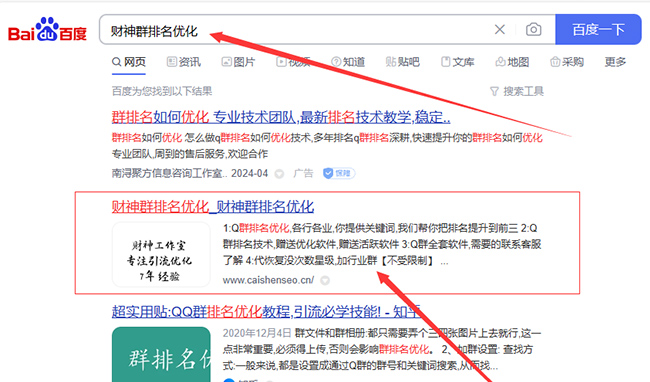The height and width of the screenshot is (382, 650).
Task: Click the 百度为您找到以下结果 text
Action: 162,91
